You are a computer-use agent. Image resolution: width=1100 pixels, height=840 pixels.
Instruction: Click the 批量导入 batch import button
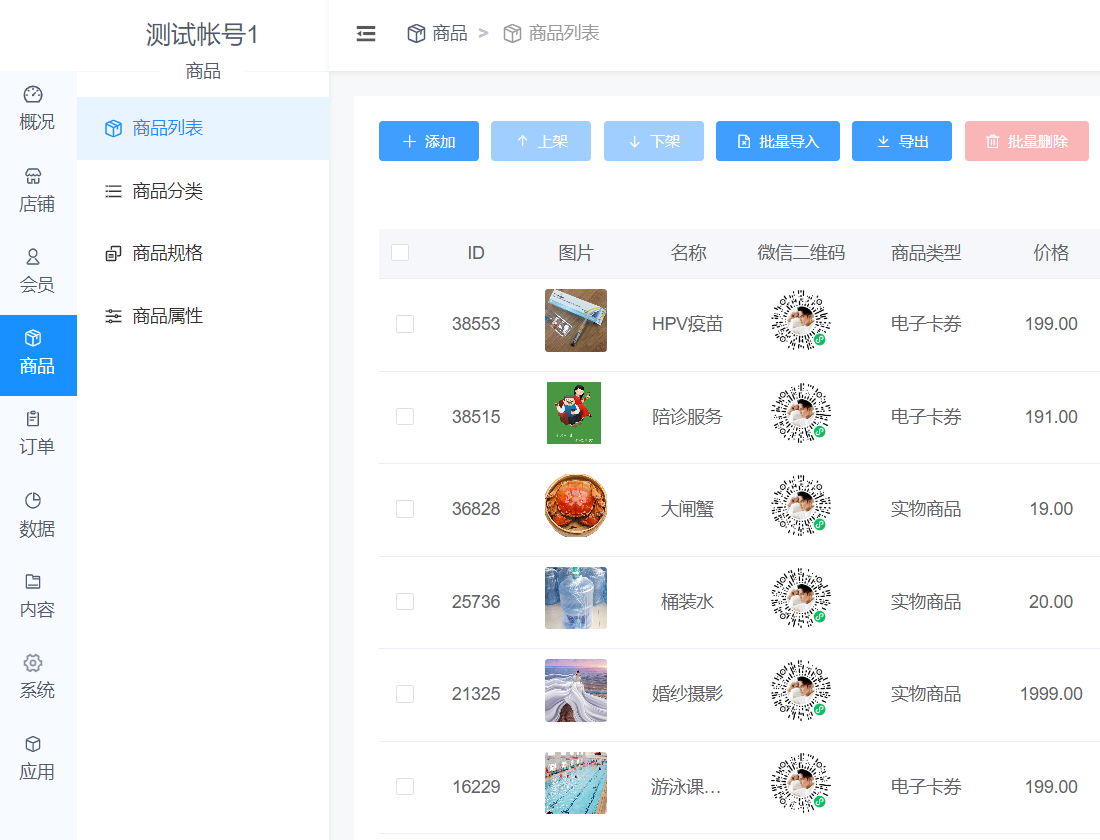pos(777,141)
